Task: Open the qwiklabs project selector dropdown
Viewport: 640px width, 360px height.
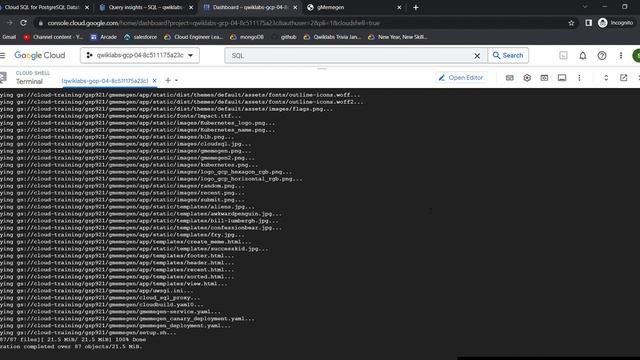Action: (140, 56)
